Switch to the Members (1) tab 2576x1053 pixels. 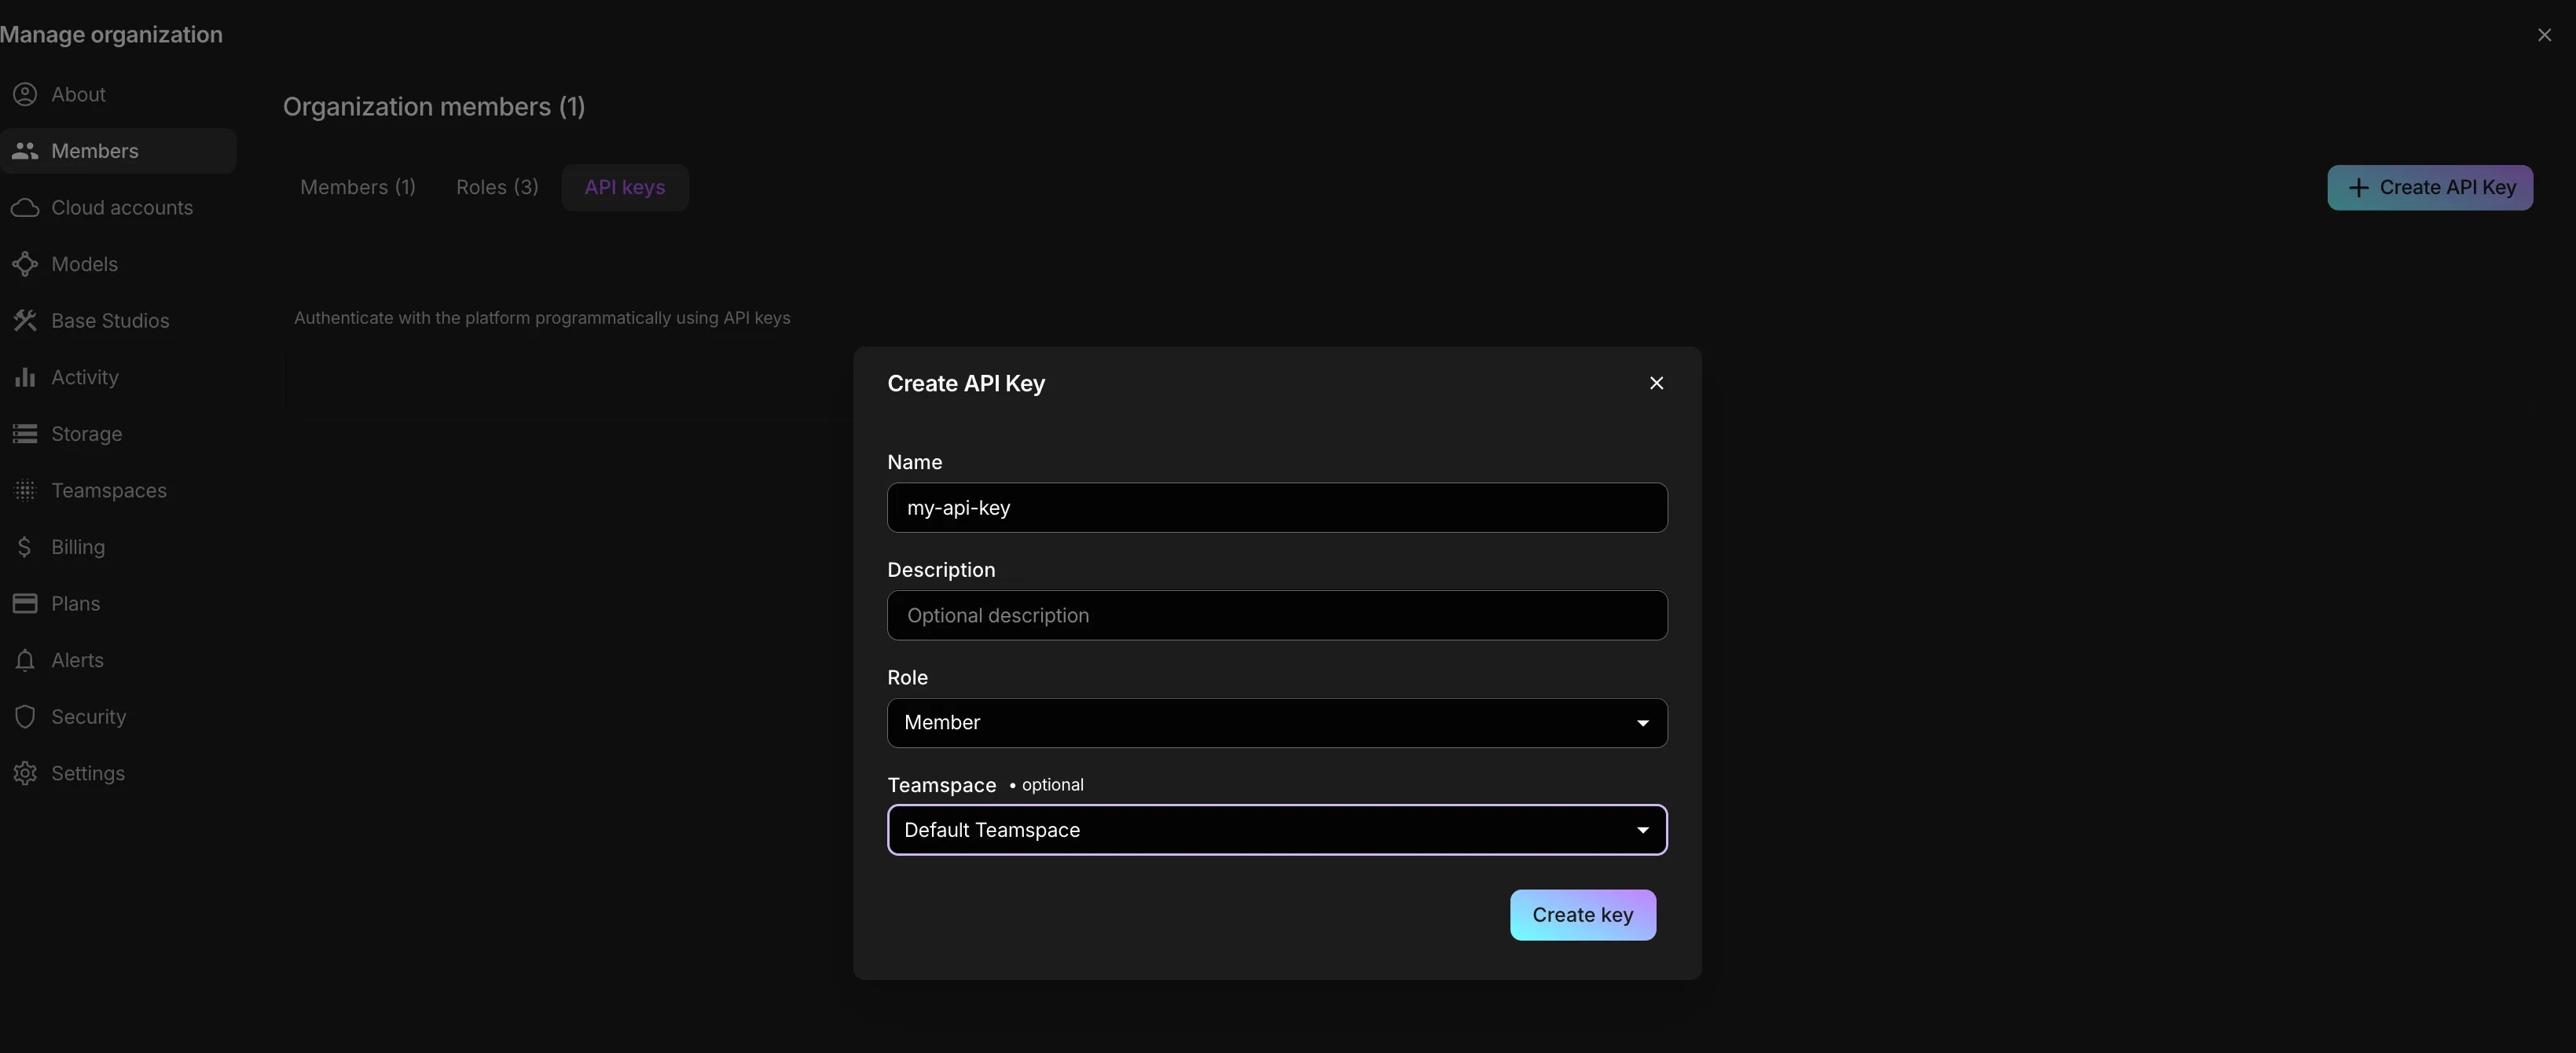[358, 188]
